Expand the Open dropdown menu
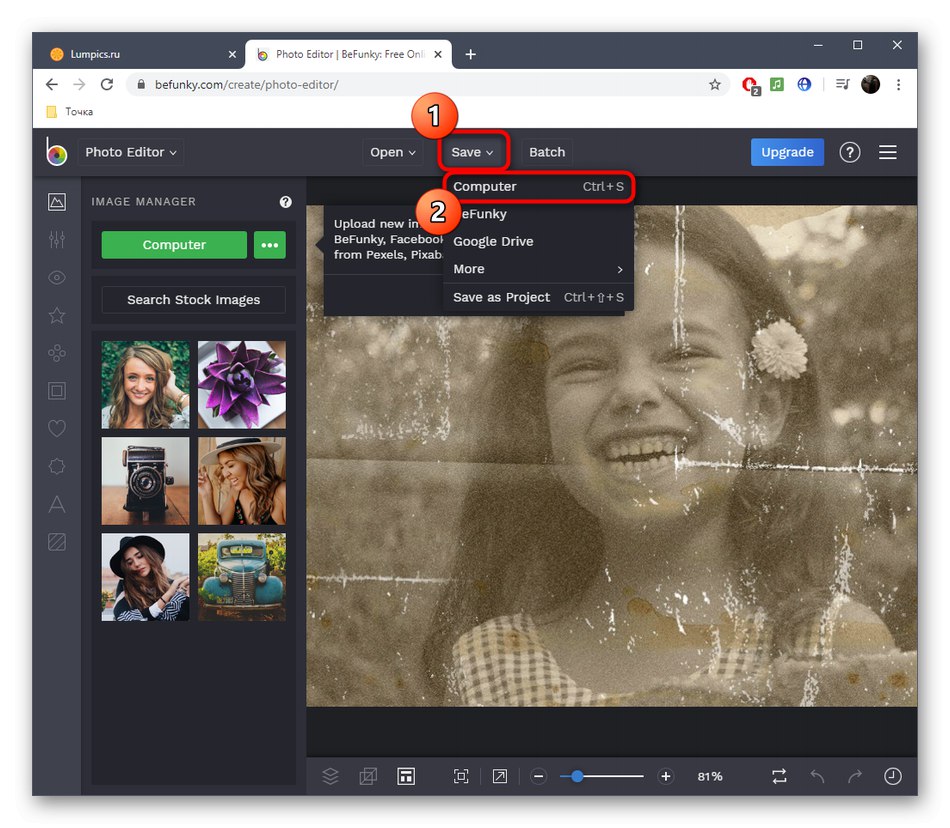Viewport: 950px width, 828px height. [x=393, y=152]
